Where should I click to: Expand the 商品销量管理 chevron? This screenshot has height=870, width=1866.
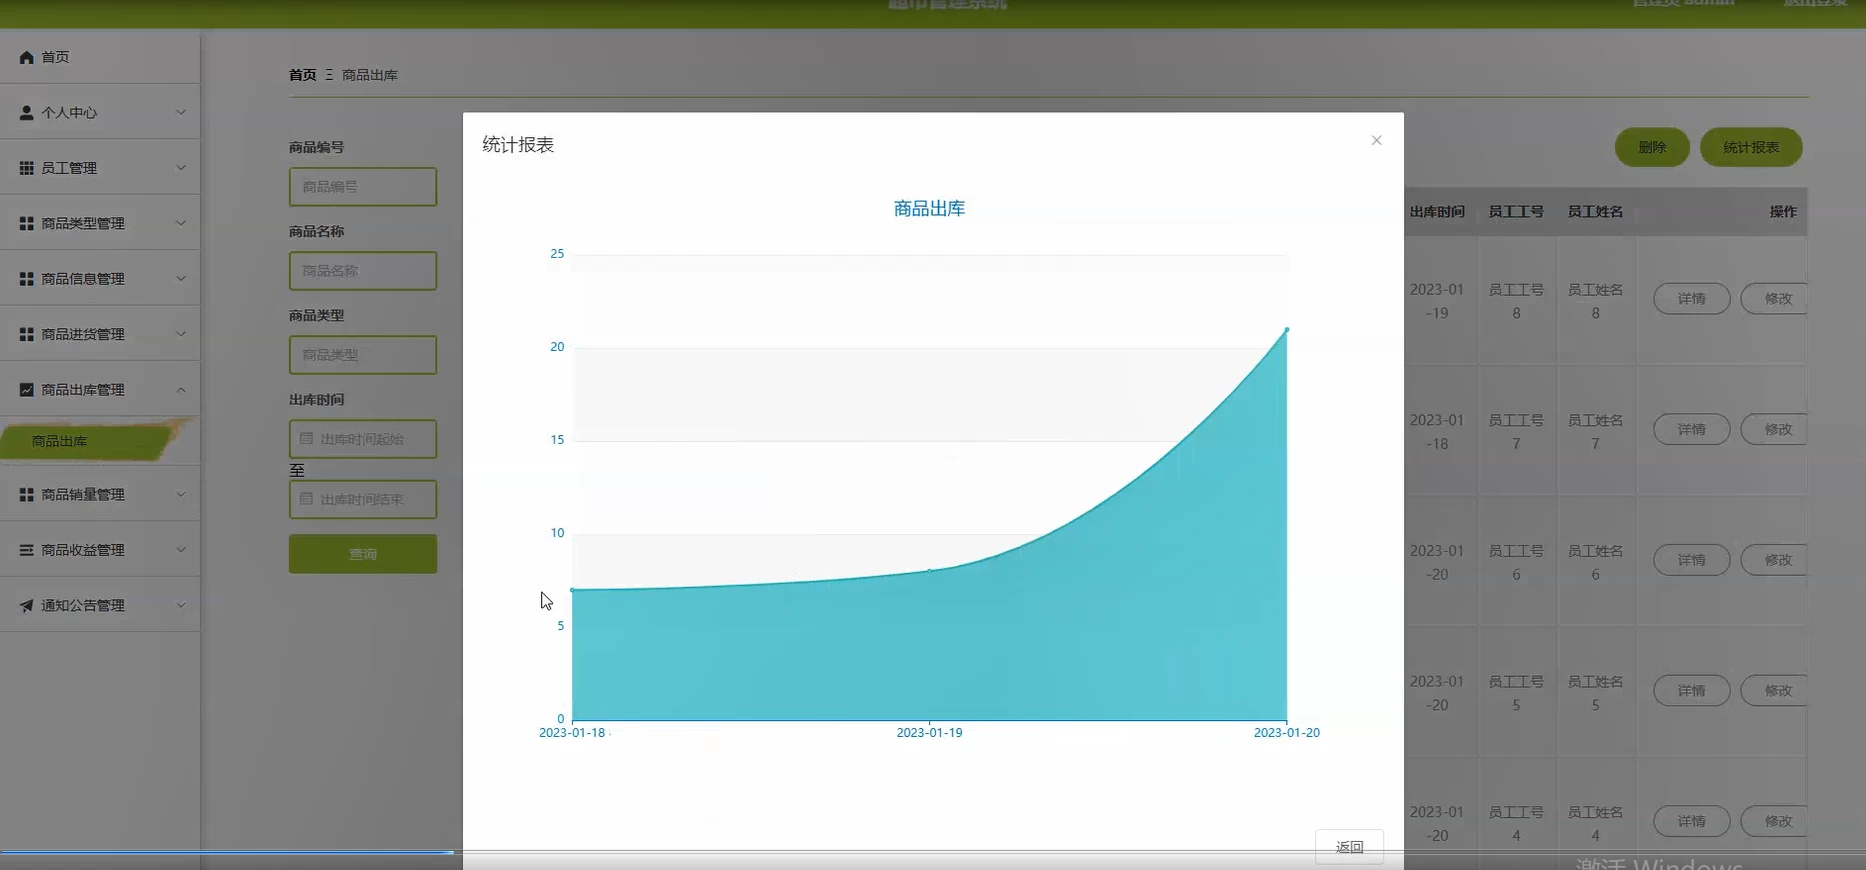[x=181, y=494]
